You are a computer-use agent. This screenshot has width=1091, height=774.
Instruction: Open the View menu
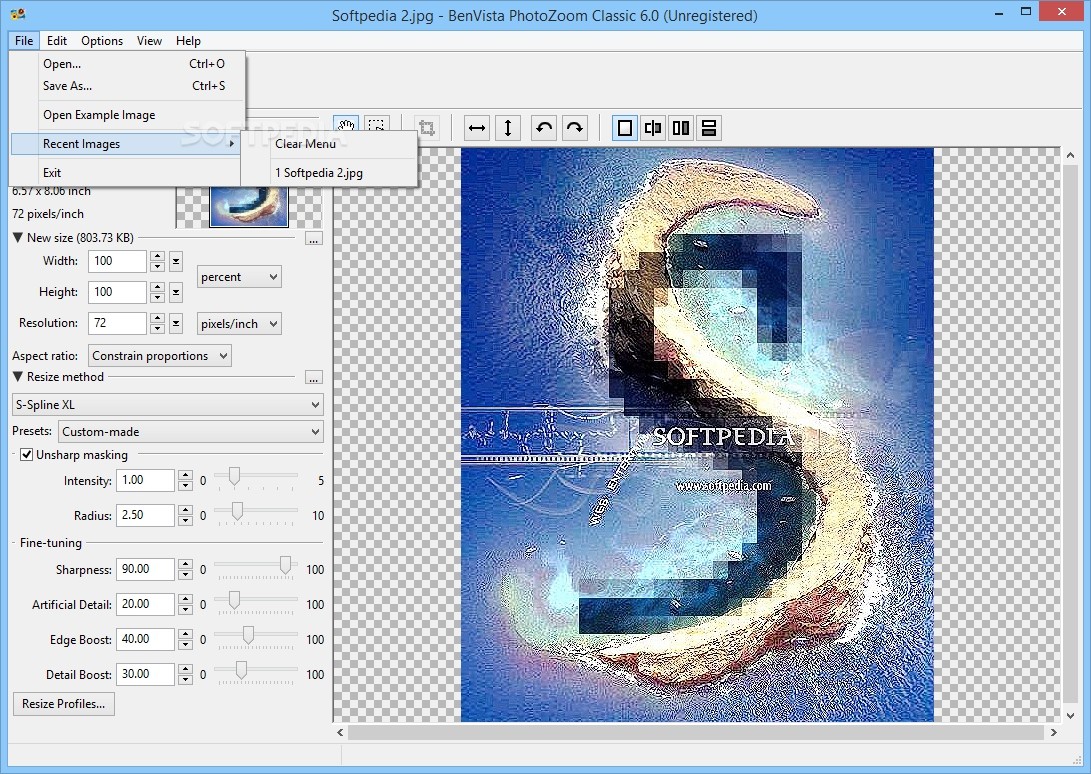149,40
